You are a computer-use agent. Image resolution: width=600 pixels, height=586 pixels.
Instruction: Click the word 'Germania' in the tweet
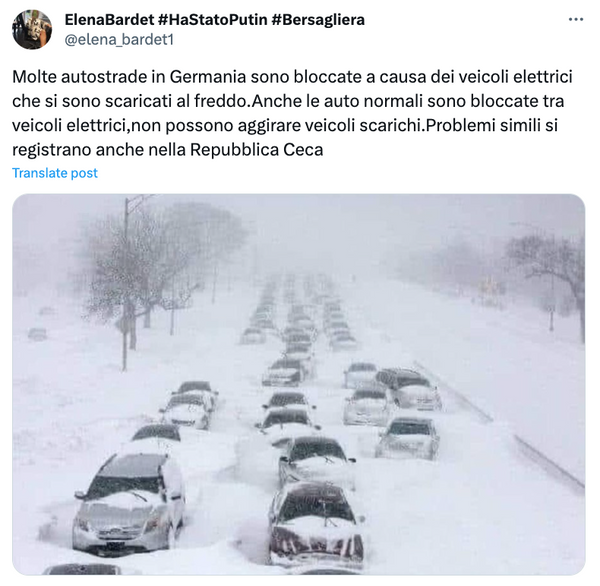[x=208, y=77]
